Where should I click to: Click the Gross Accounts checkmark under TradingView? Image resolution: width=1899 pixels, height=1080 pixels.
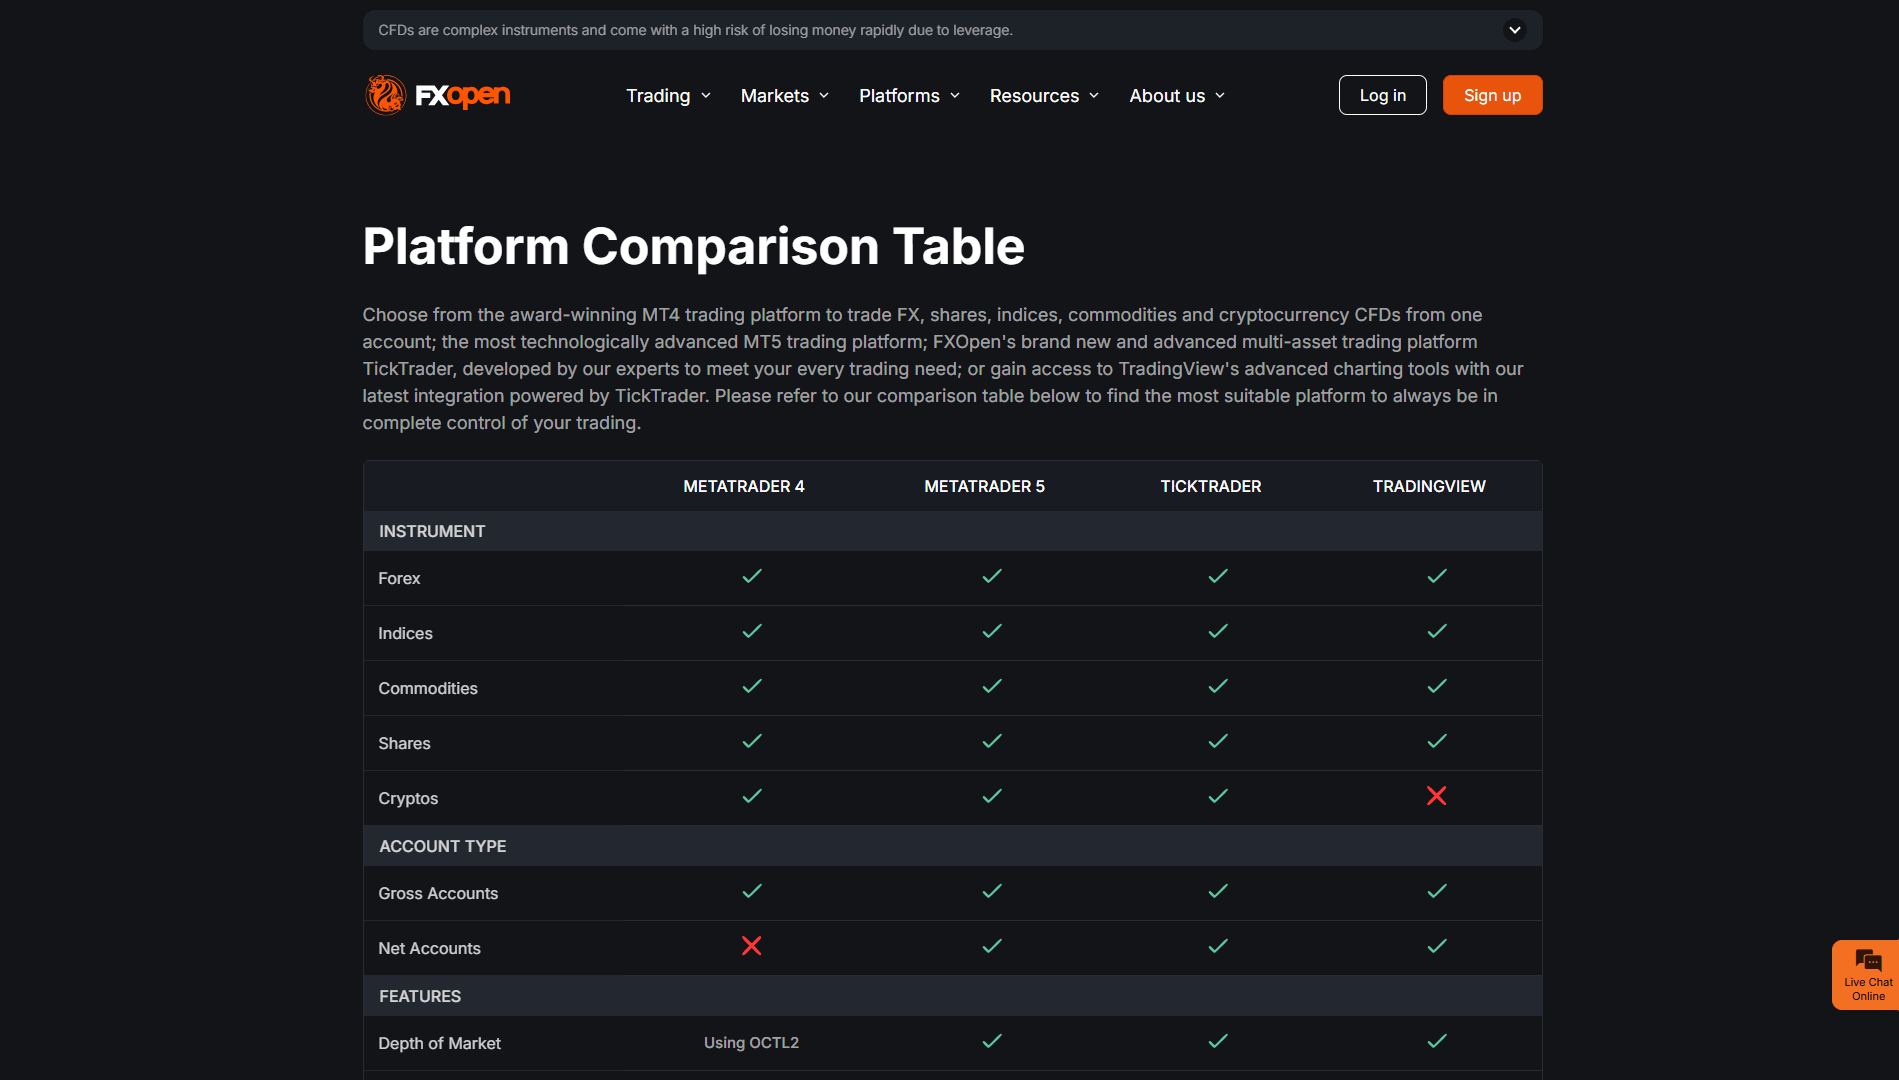point(1436,891)
